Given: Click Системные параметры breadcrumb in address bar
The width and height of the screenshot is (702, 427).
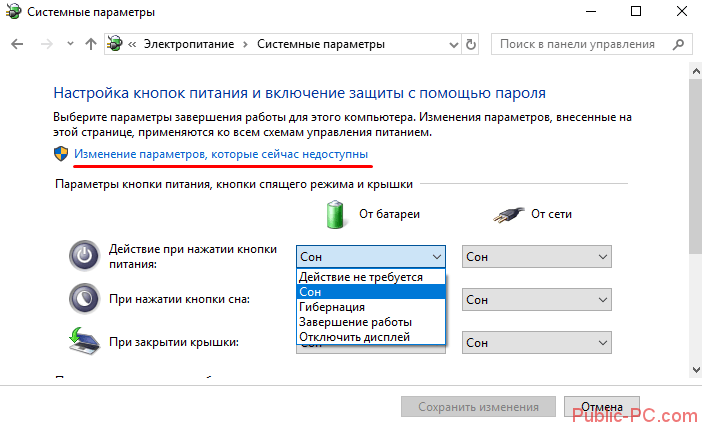Looking at the screenshot, I should tap(321, 44).
